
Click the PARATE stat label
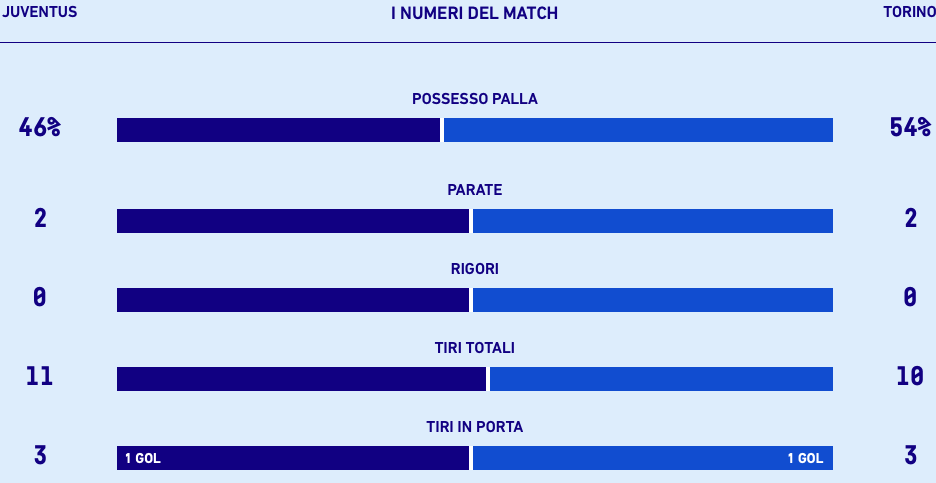click(x=475, y=190)
